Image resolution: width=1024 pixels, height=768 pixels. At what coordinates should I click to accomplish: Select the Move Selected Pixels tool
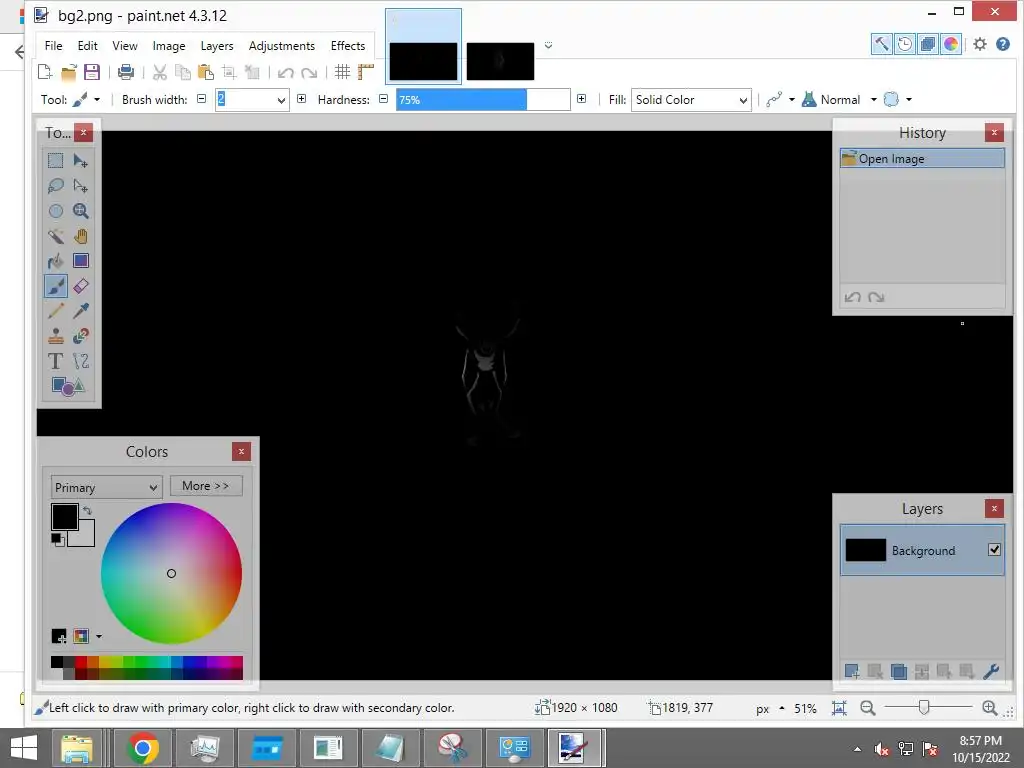point(81,161)
